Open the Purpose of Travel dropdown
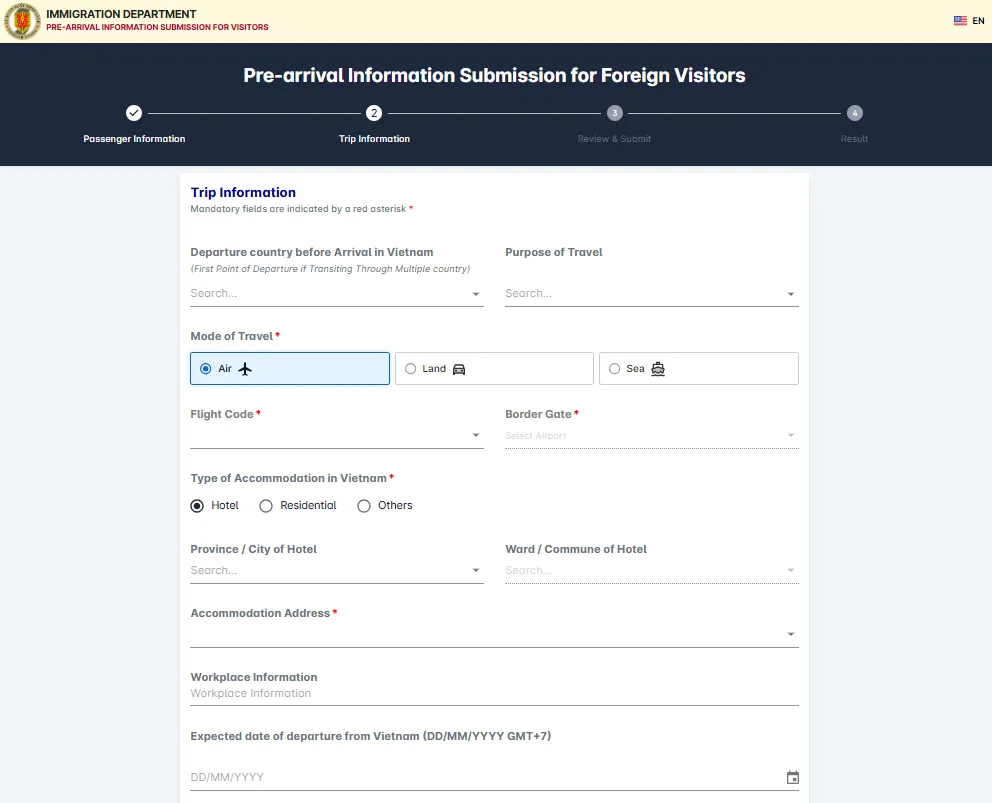Image resolution: width=992 pixels, height=803 pixels. coord(652,294)
